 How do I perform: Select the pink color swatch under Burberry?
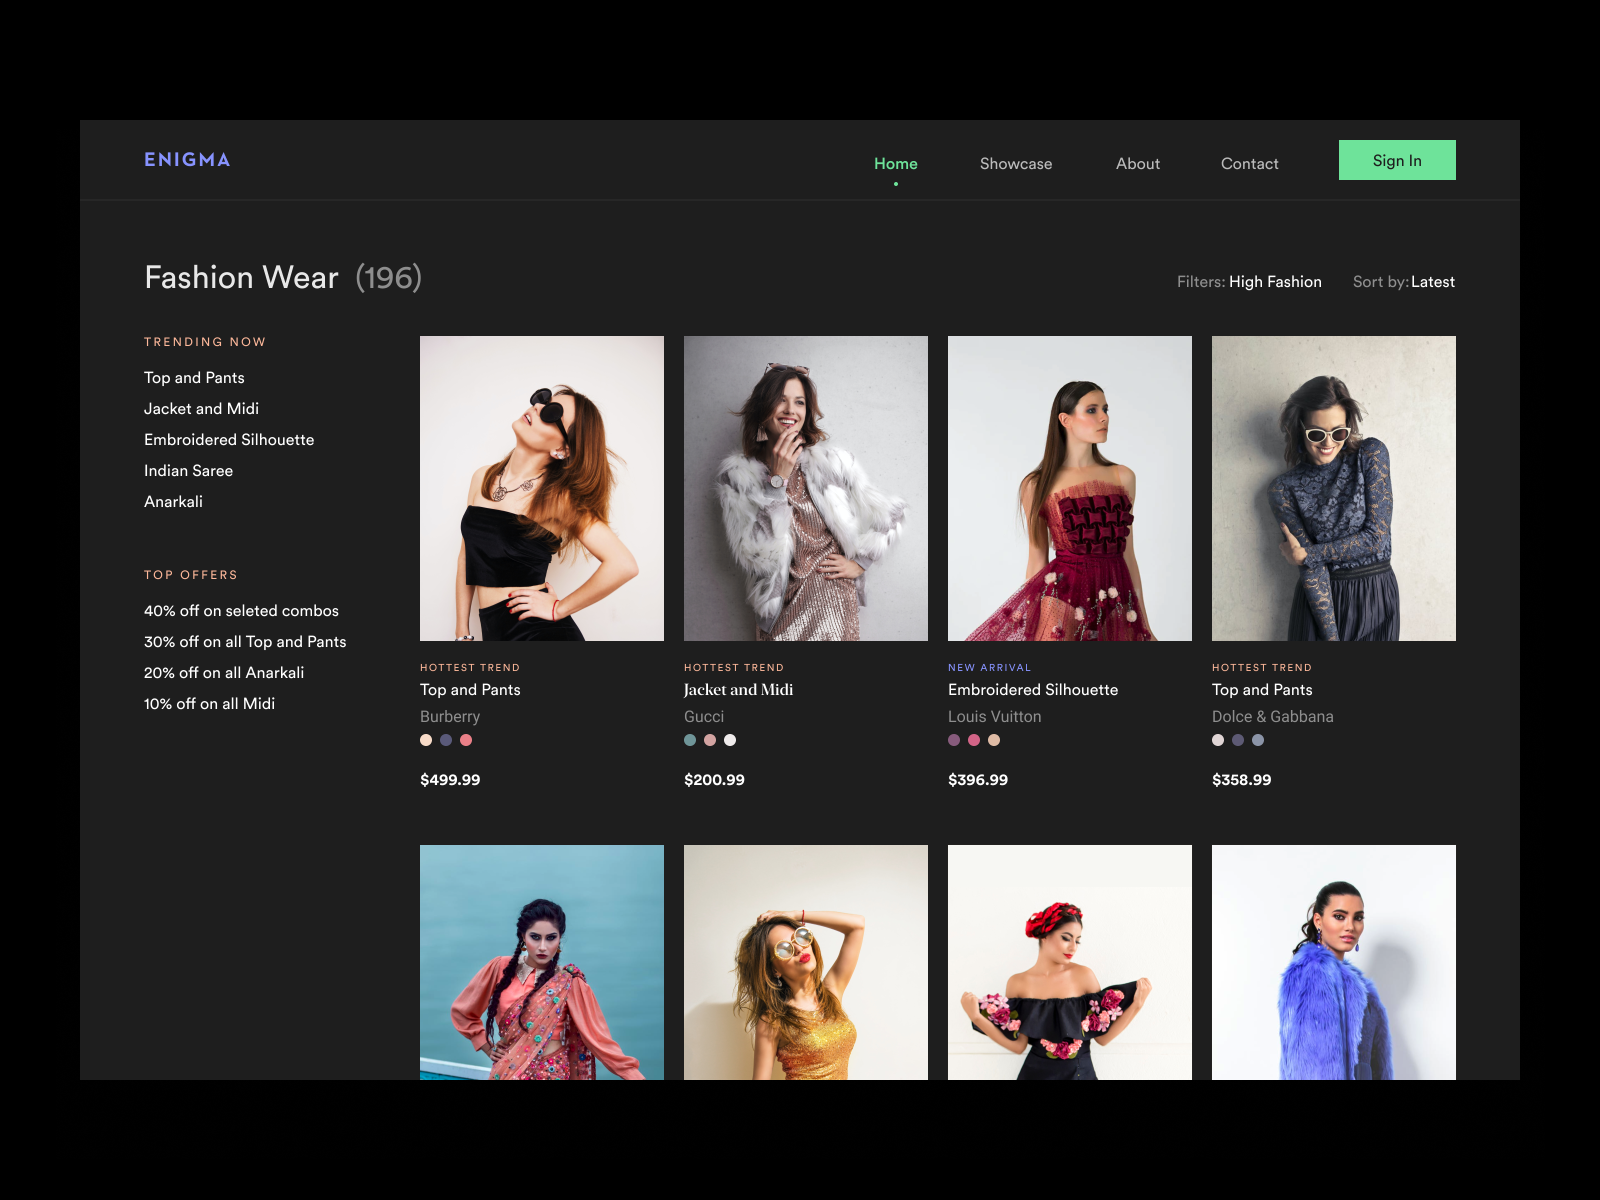tap(466, 740)
